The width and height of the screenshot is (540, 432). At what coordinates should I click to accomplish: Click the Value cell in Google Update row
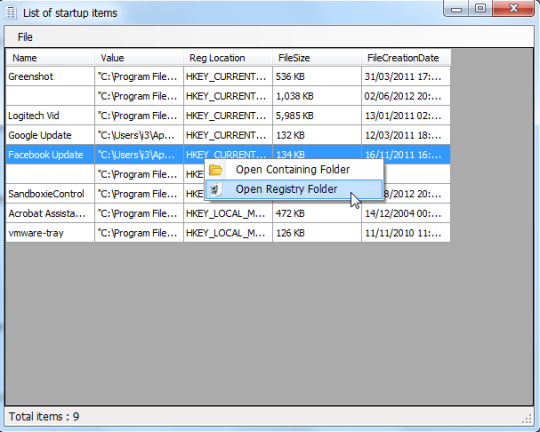pyautogui.click(x=139, y=135)
